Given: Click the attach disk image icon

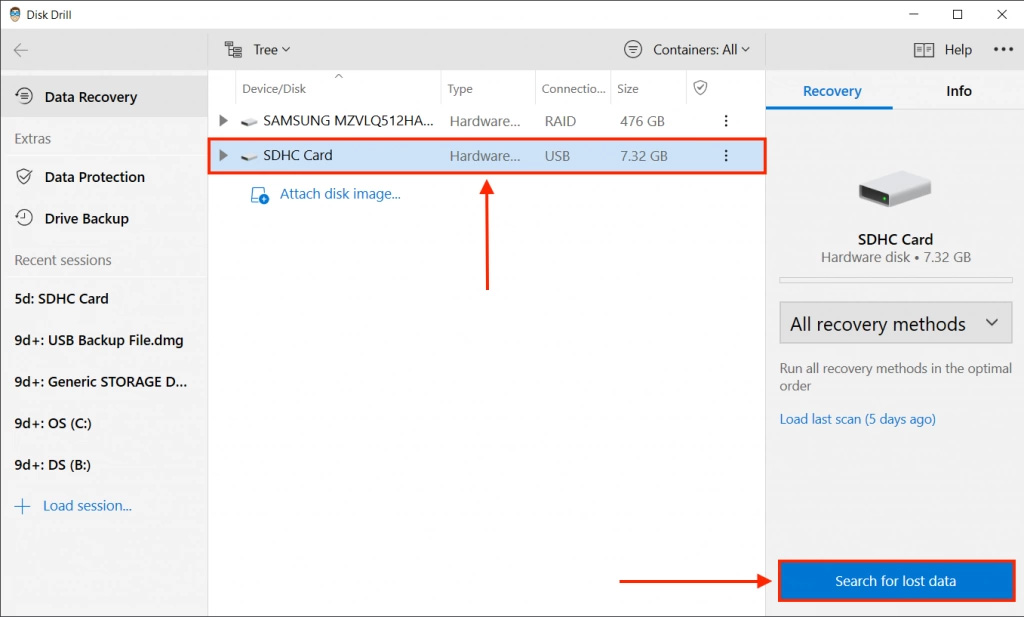Looking at the screenshot, I should click(x=259, y=195).
